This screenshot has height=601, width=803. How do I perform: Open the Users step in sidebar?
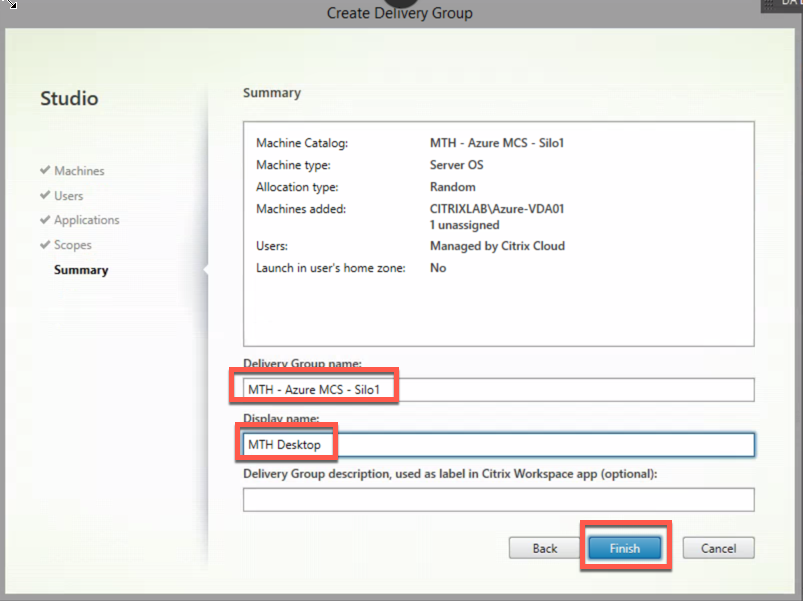[x=68, y=196]
